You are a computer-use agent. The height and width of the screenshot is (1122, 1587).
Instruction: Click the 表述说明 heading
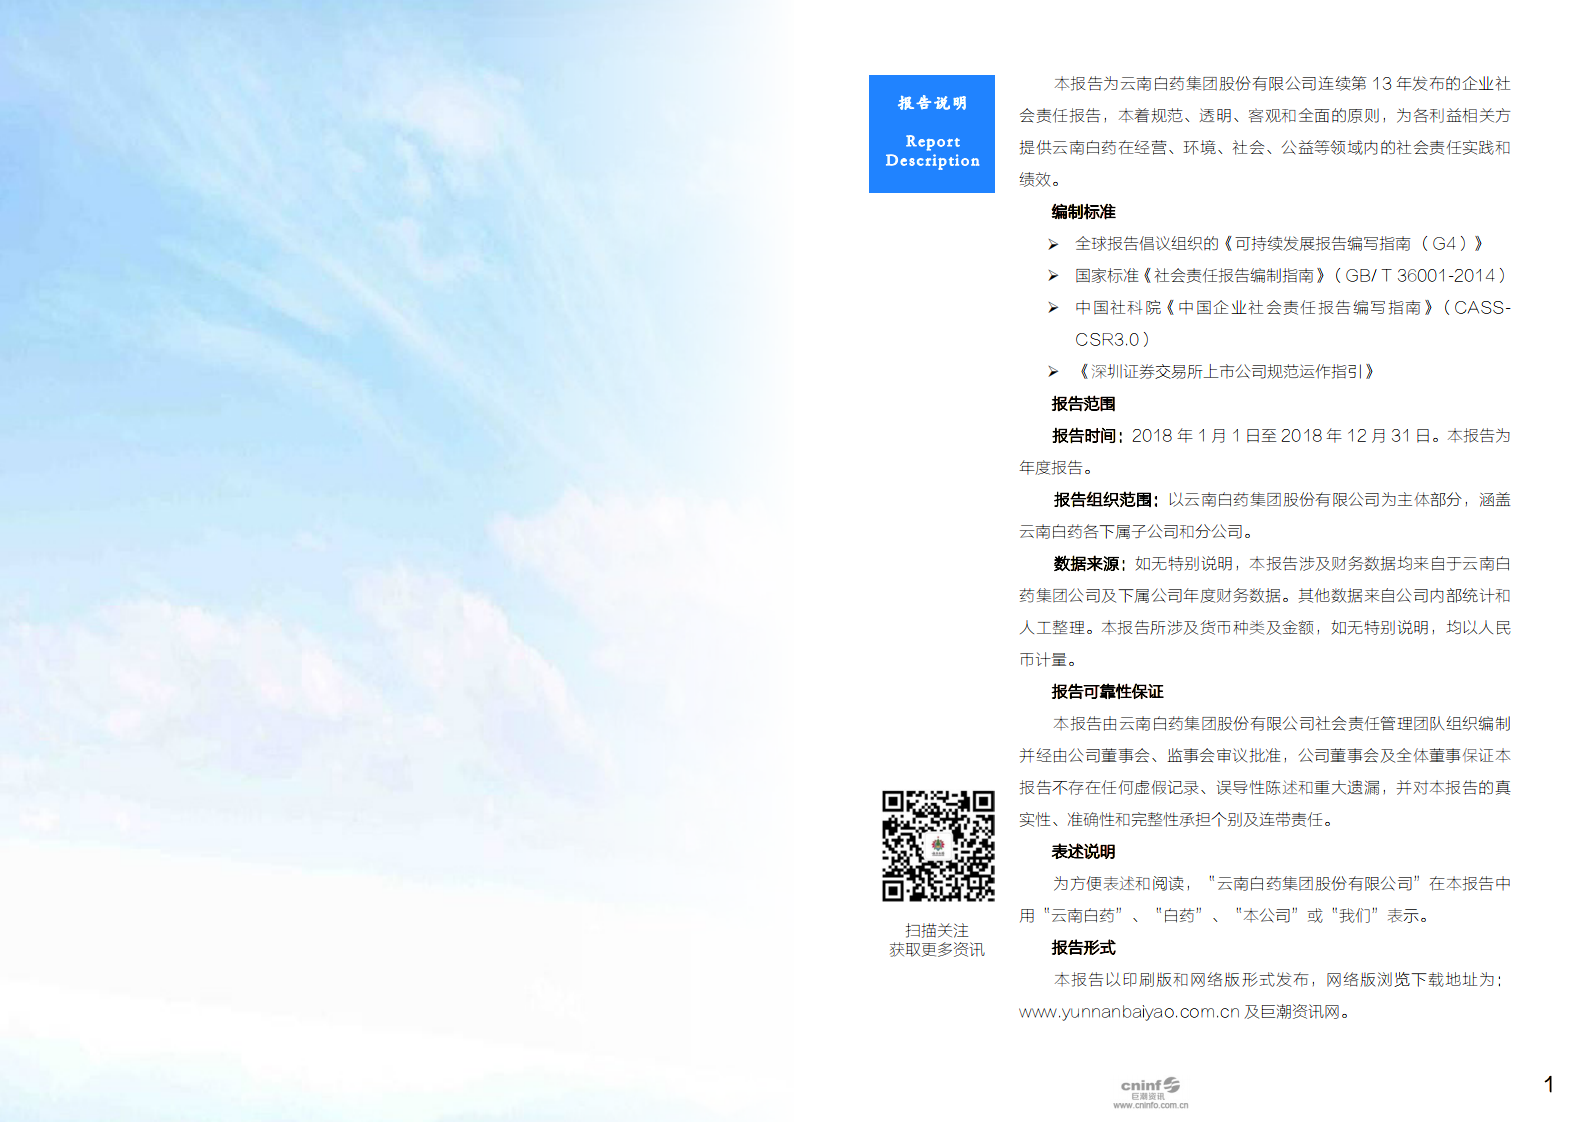1083,852
